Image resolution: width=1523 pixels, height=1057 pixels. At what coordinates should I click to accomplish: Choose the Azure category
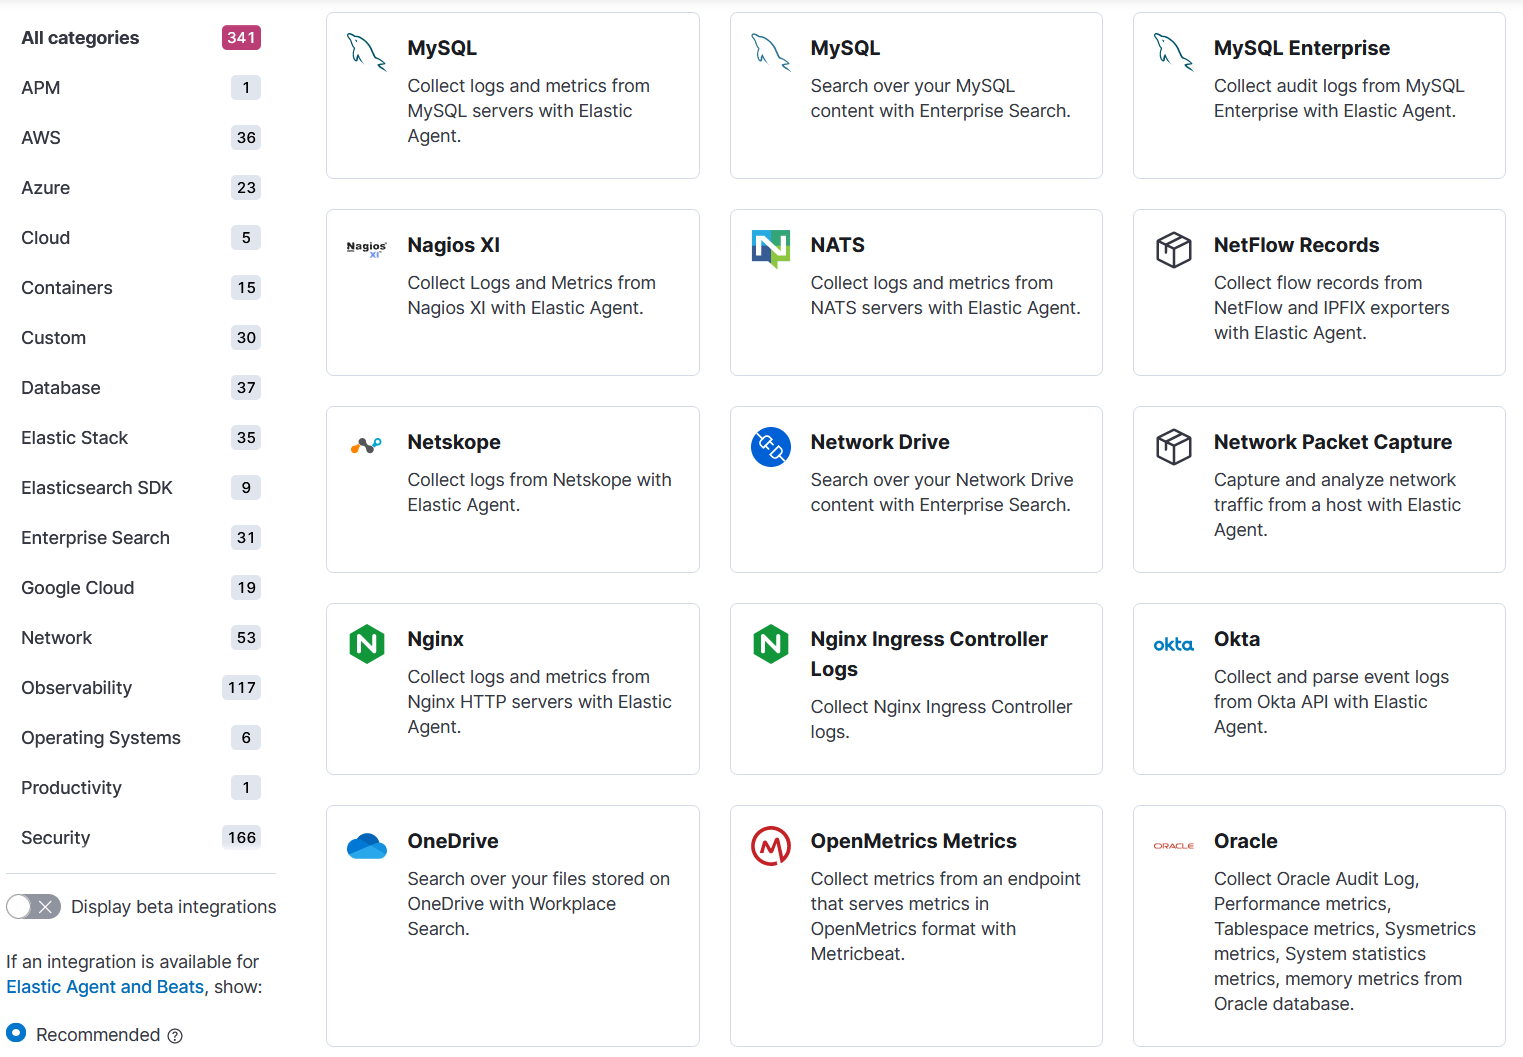(141, 188)
